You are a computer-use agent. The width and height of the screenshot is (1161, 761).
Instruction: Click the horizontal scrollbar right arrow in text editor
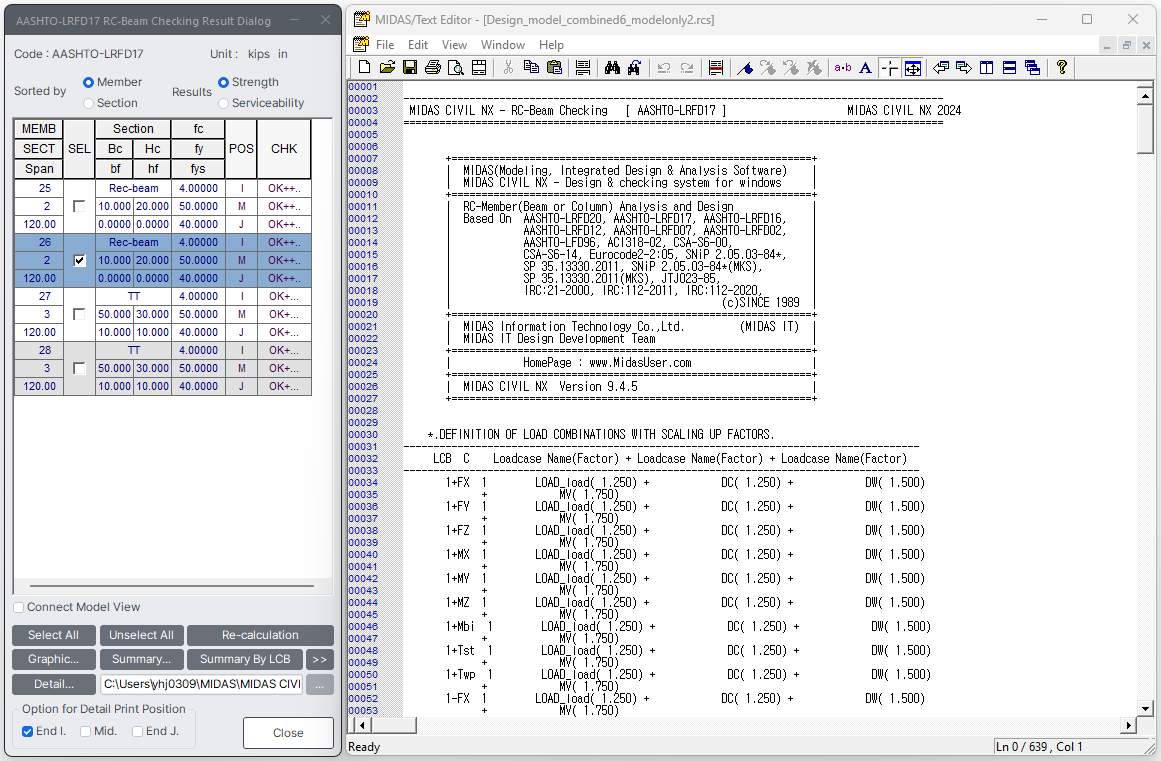click(1128, 725)
